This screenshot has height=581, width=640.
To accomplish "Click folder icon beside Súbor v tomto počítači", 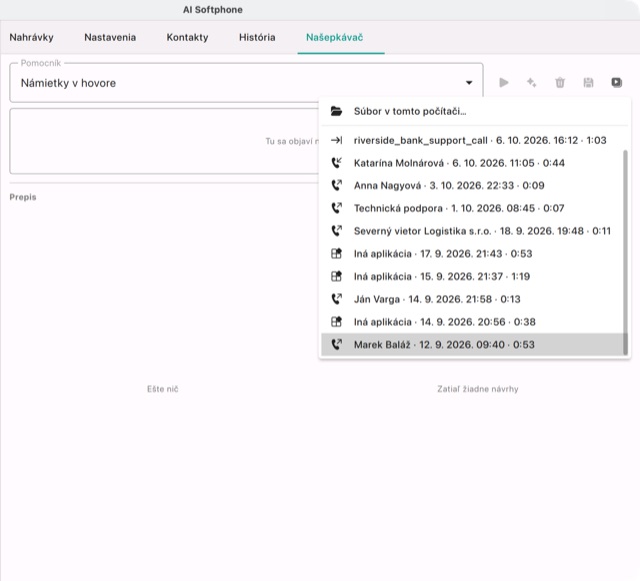I will tap(336, 111).
